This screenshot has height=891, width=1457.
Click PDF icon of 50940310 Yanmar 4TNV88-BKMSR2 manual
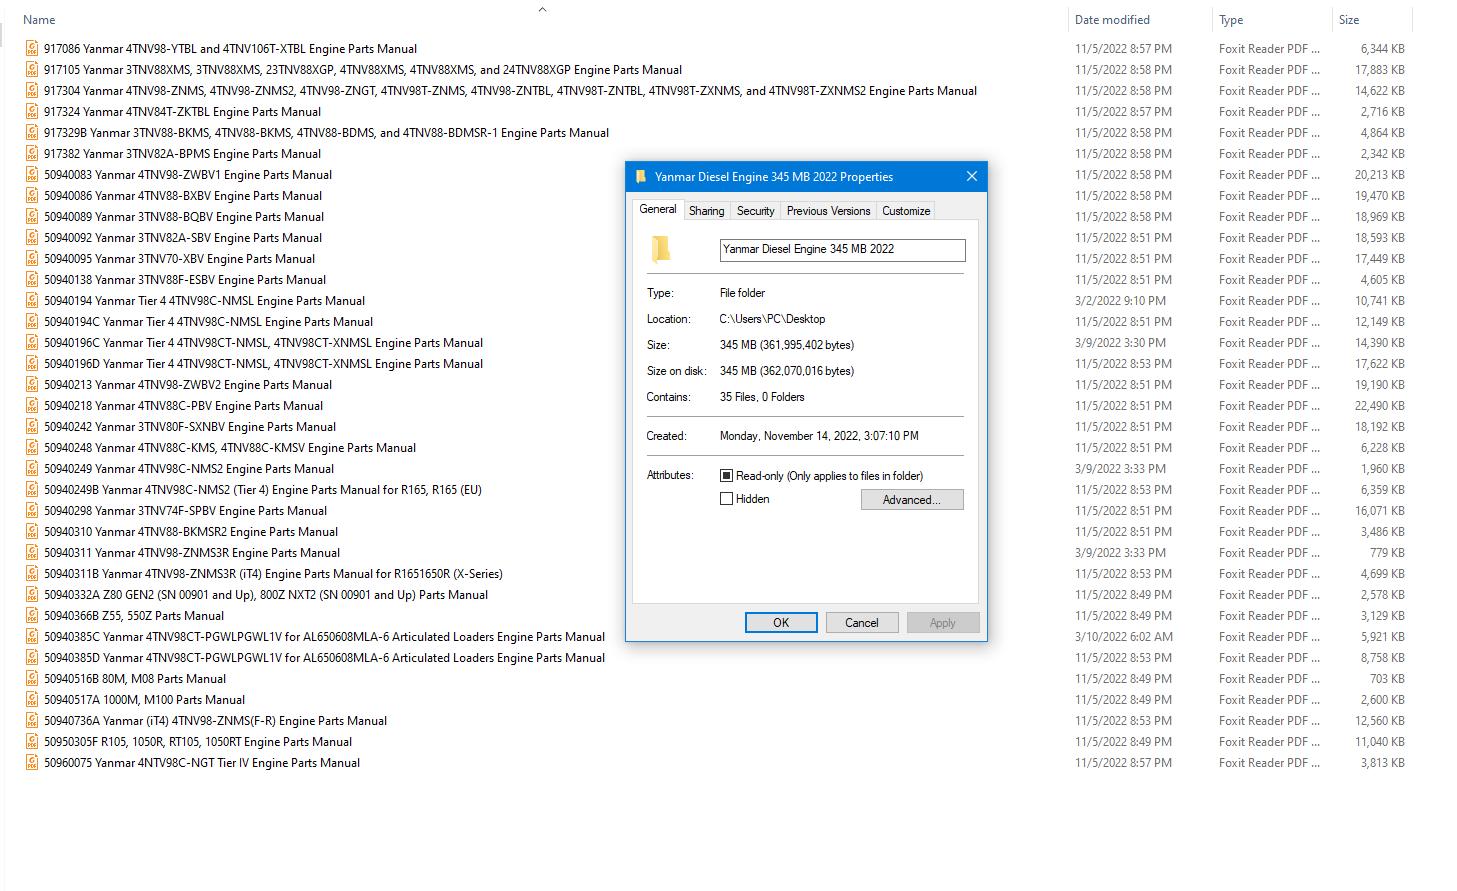pyautogui.click(x=32, y=531)
